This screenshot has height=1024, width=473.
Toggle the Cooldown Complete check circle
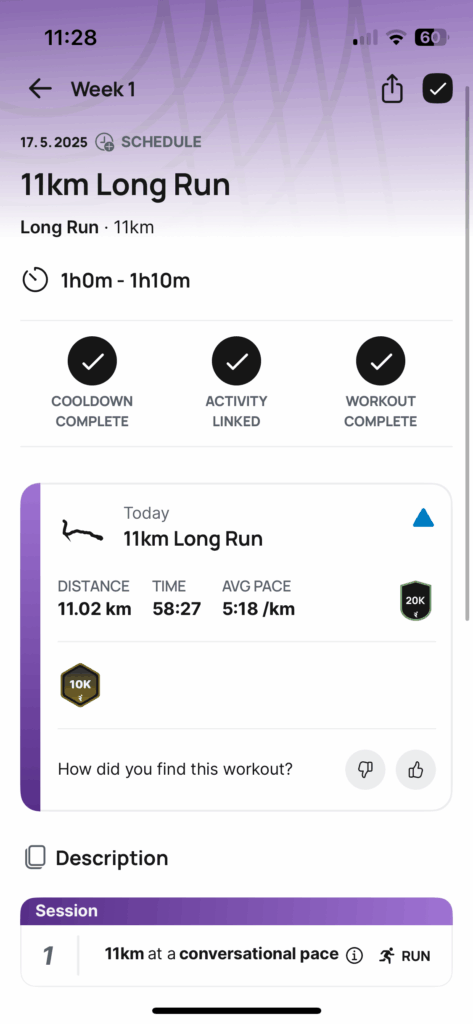click(92, 360)
